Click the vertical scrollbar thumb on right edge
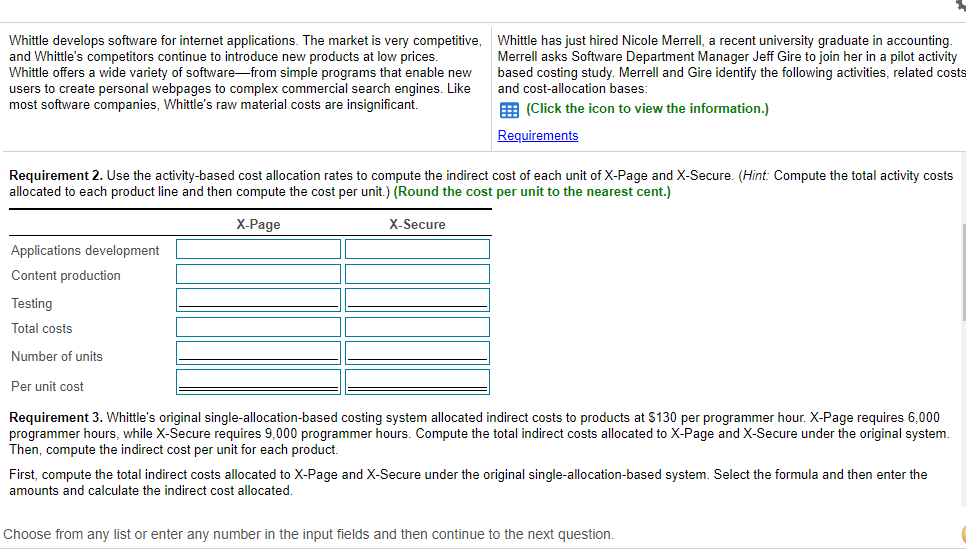966x552 pixels. 963,272
